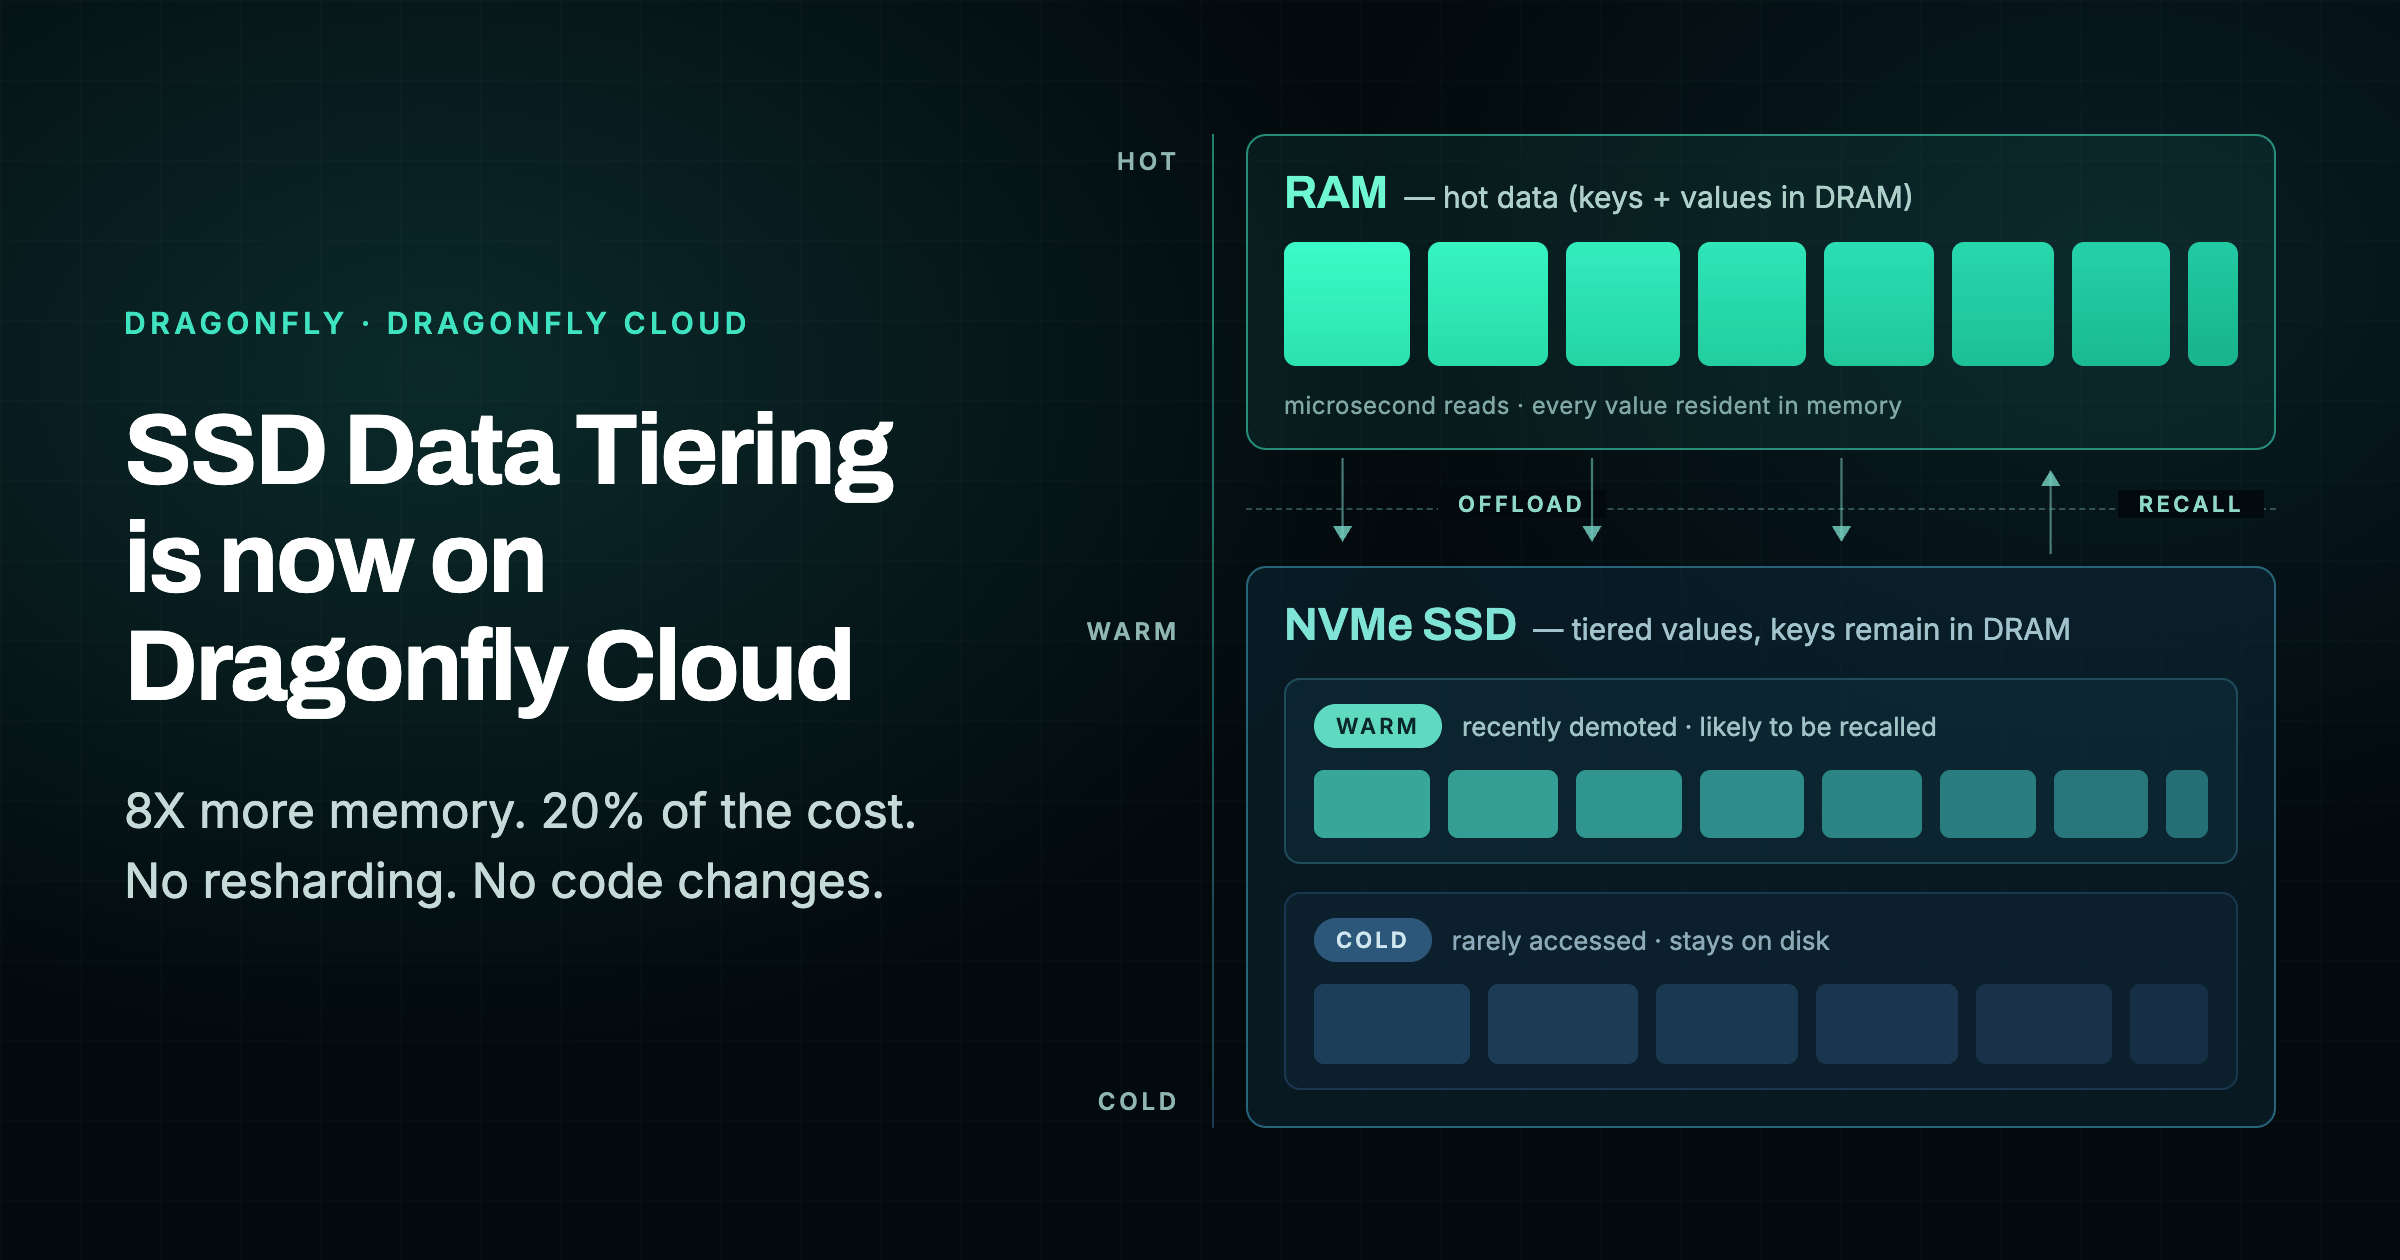Click the first bright green RAM block
The width and height of the screenshot is (2400, 1260).
[1347, 304]
